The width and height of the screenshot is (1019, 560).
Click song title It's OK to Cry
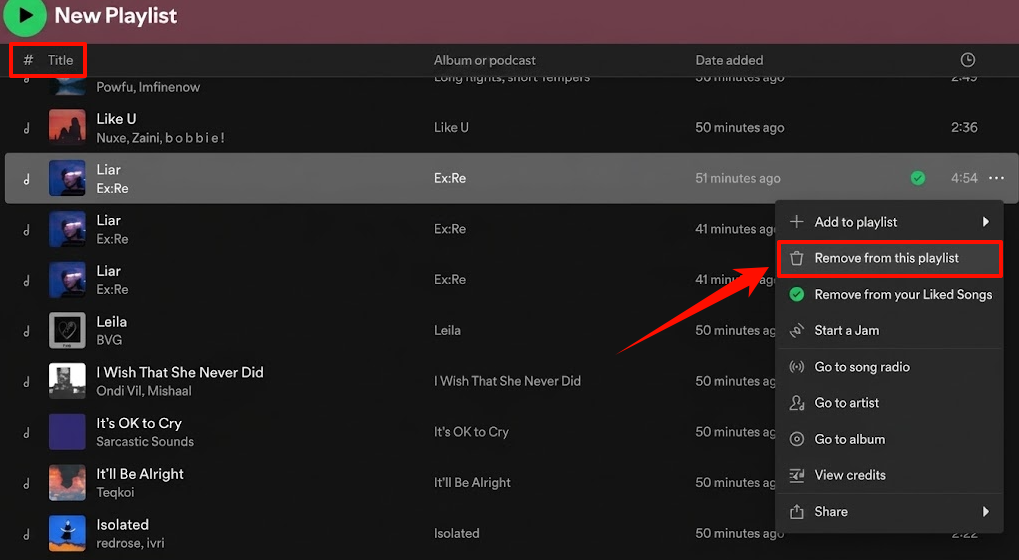coord(139,423)
